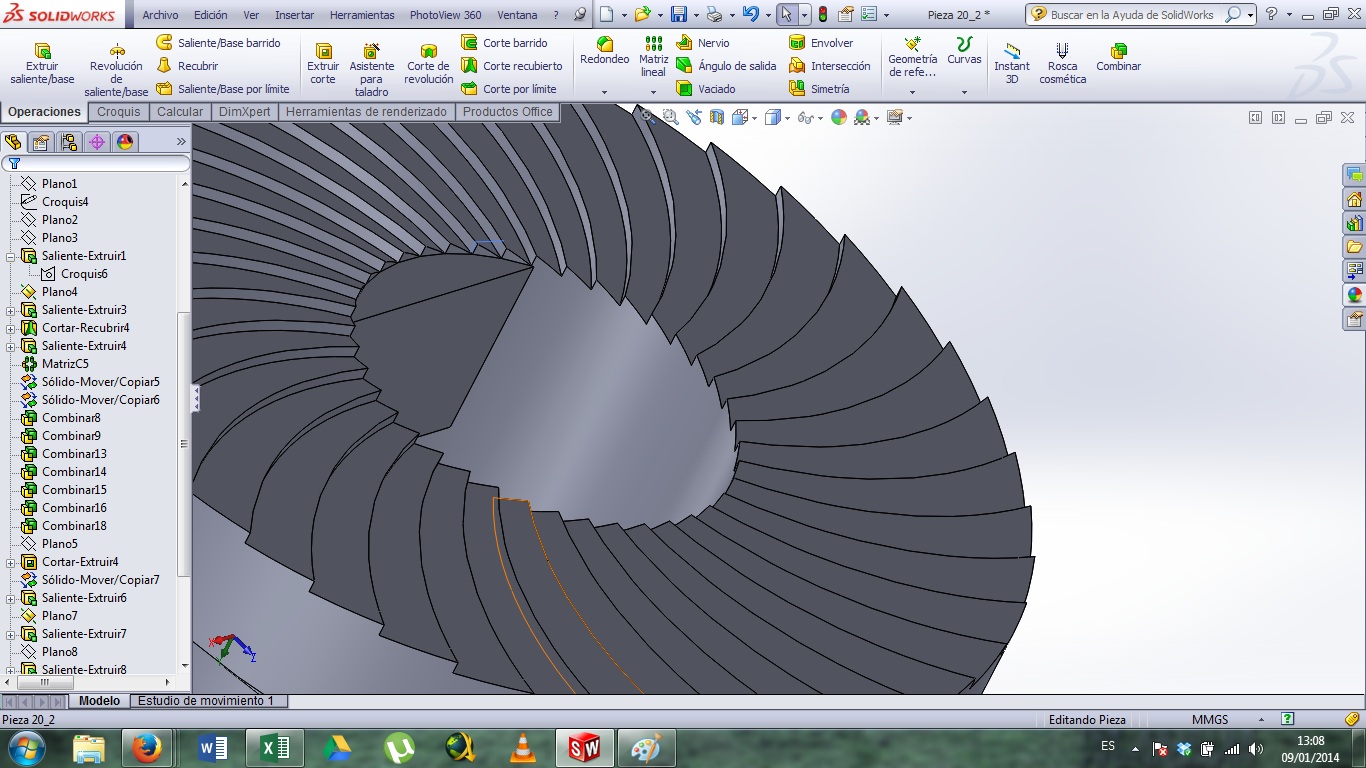
Task: Toggle the Instant 3D mode
Action: click(1012, 63)
